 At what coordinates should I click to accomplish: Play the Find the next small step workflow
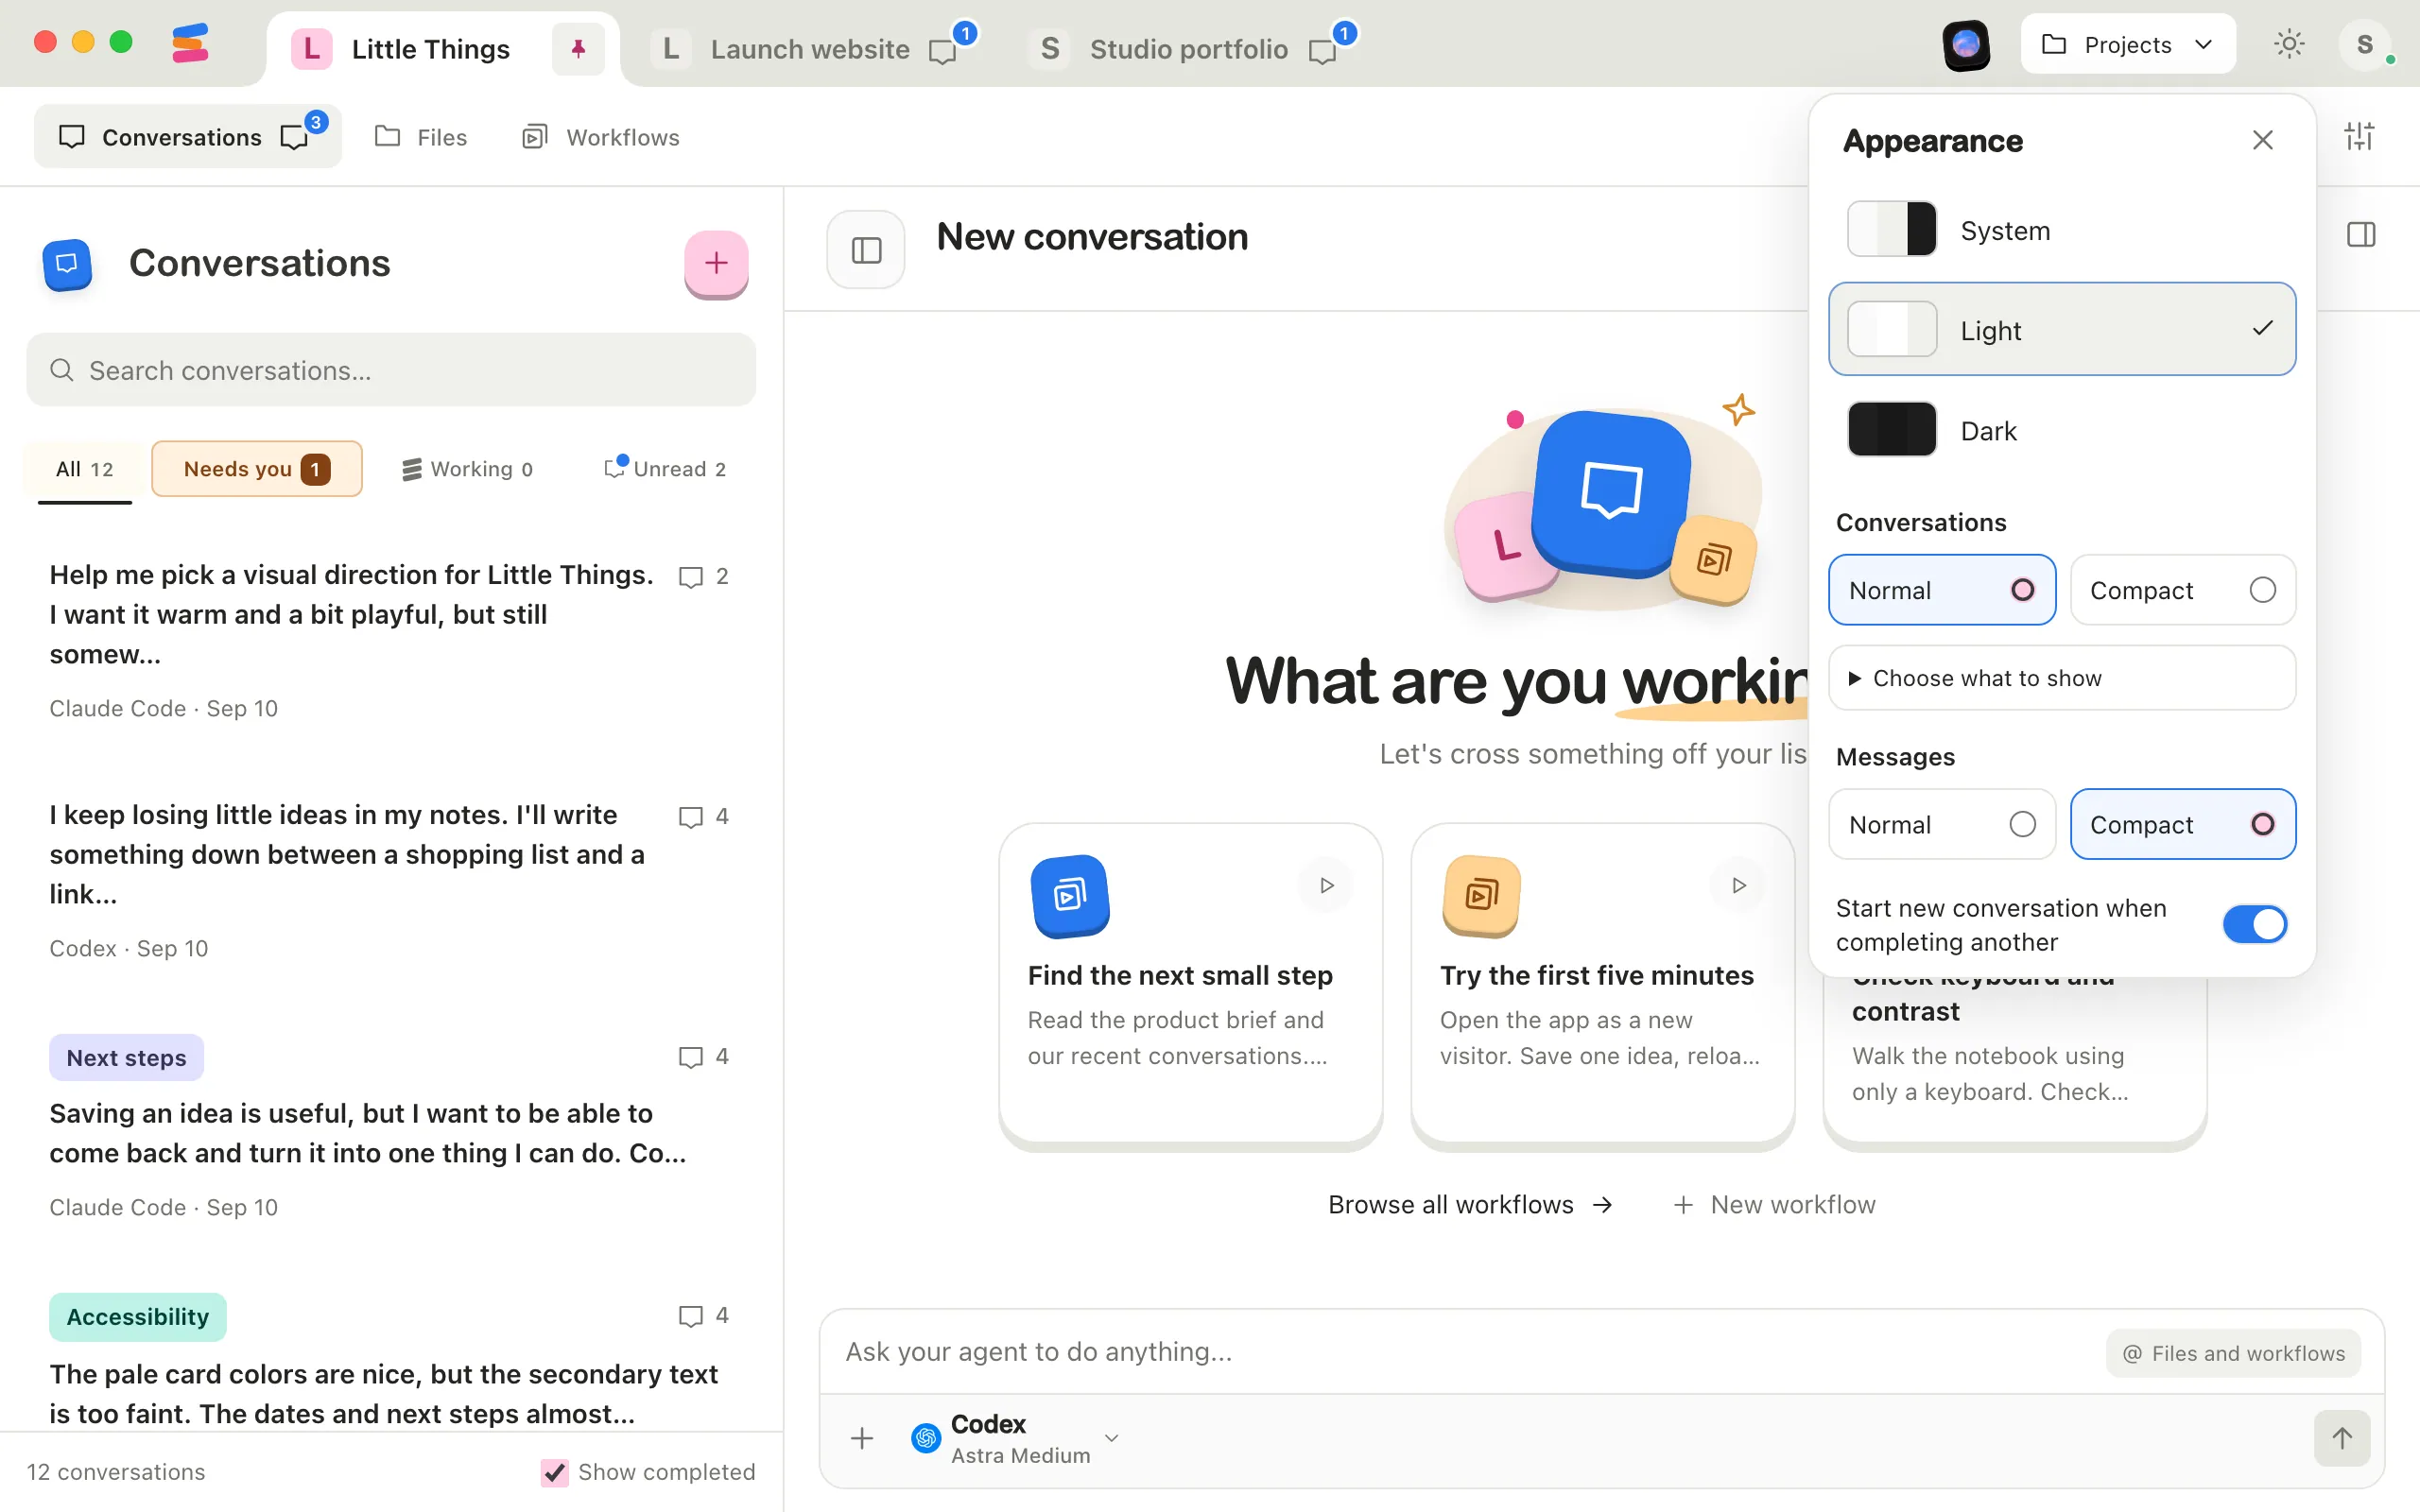[x=1326, y=885]
